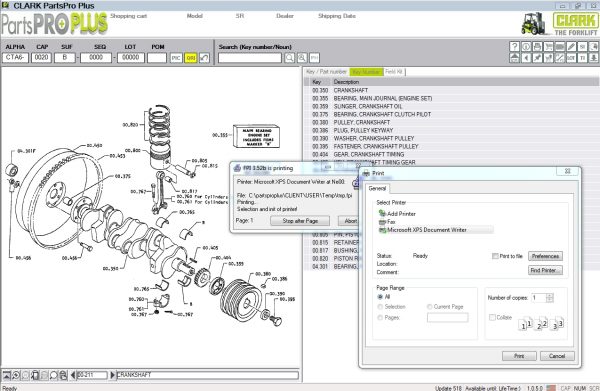Screen dimensions: 600x391
Task: Toggle the yellow ORI button
Action: [191, 58]
